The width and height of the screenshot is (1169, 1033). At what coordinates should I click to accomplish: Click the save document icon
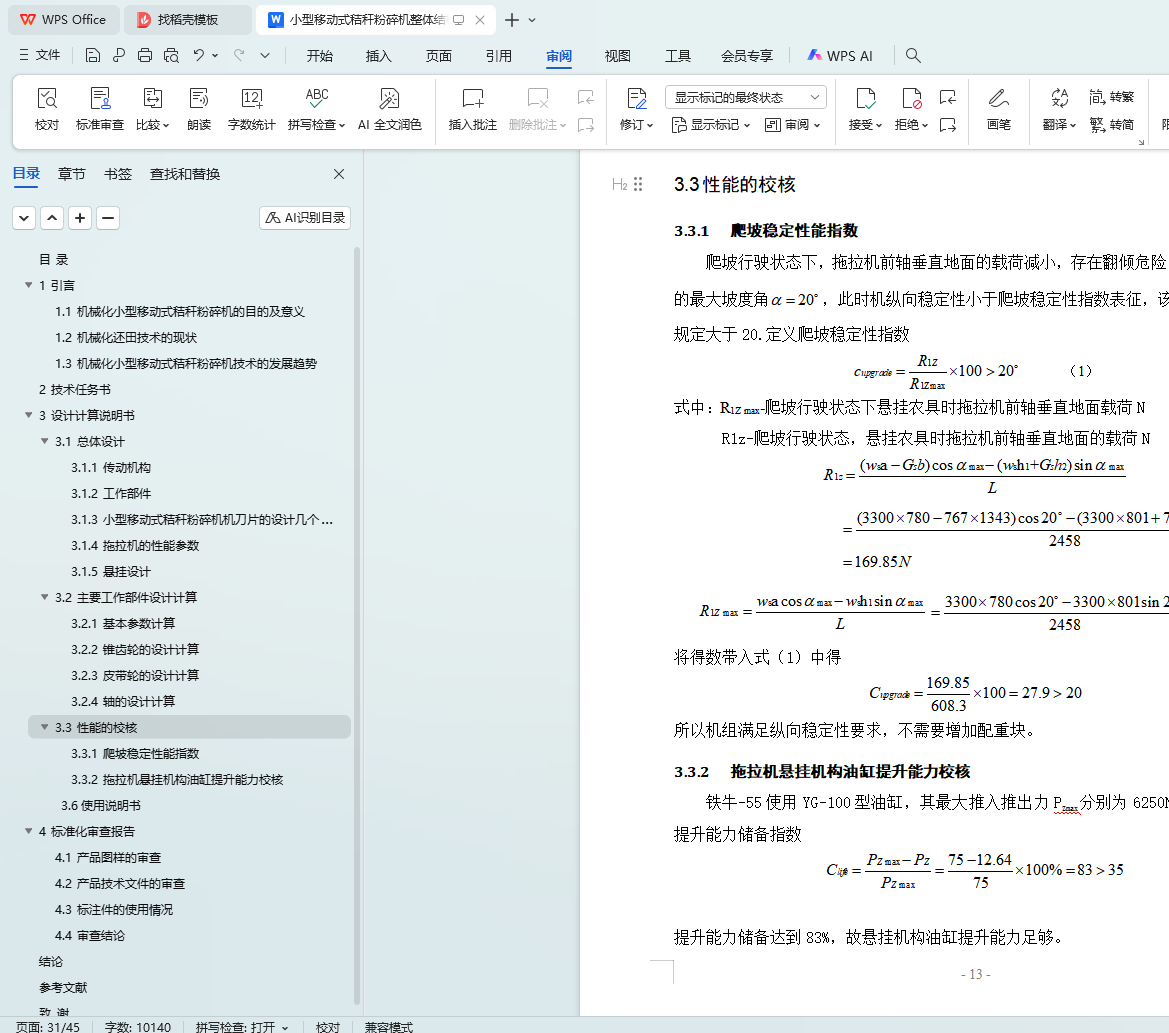(92, 55)
